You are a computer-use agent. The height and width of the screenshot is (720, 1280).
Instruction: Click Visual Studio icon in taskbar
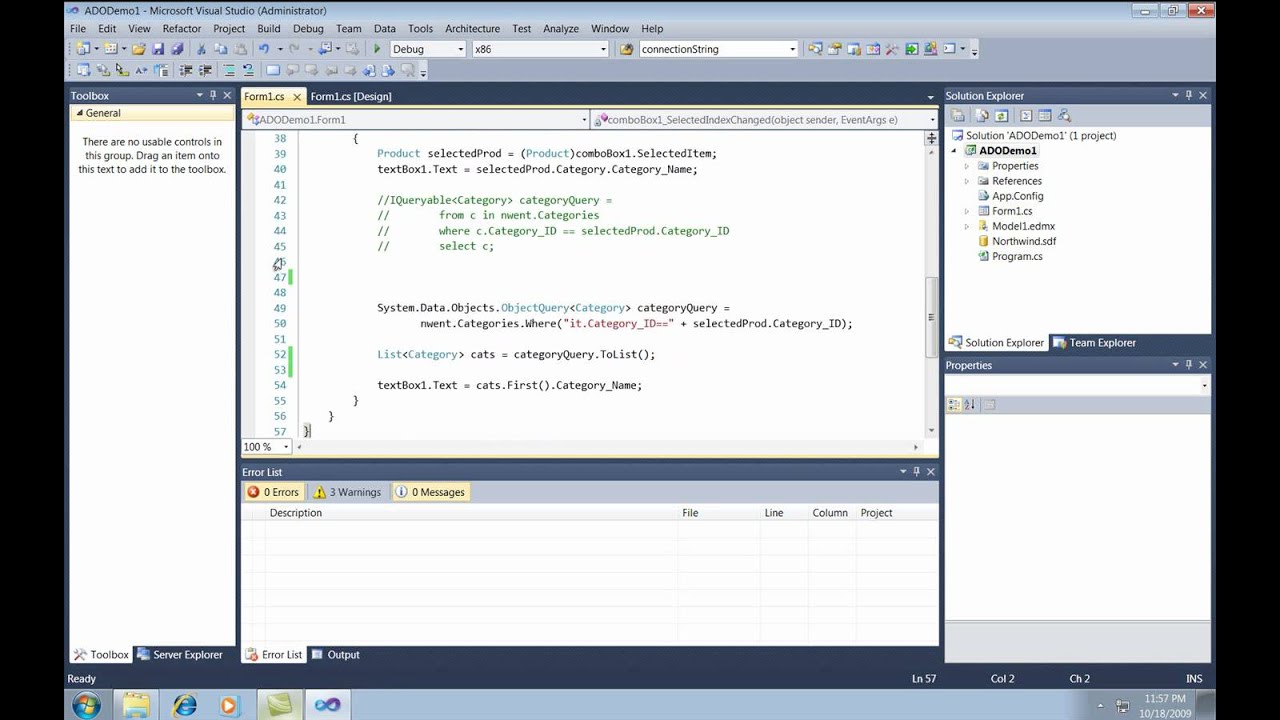pos(327,704)
